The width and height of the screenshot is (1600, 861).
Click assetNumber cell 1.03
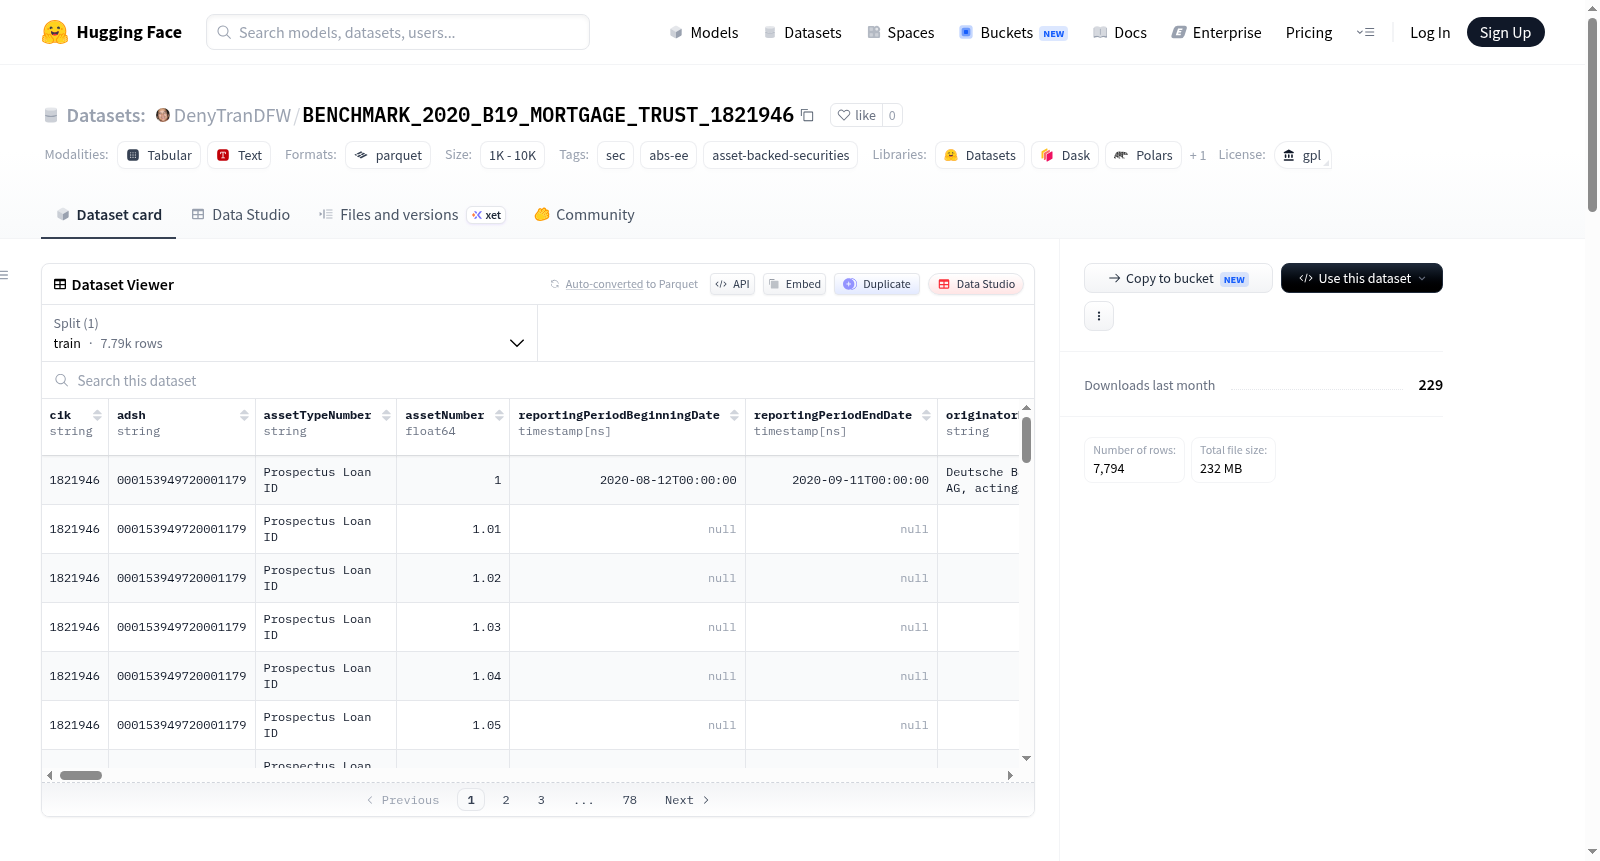(x=453, y=627)
